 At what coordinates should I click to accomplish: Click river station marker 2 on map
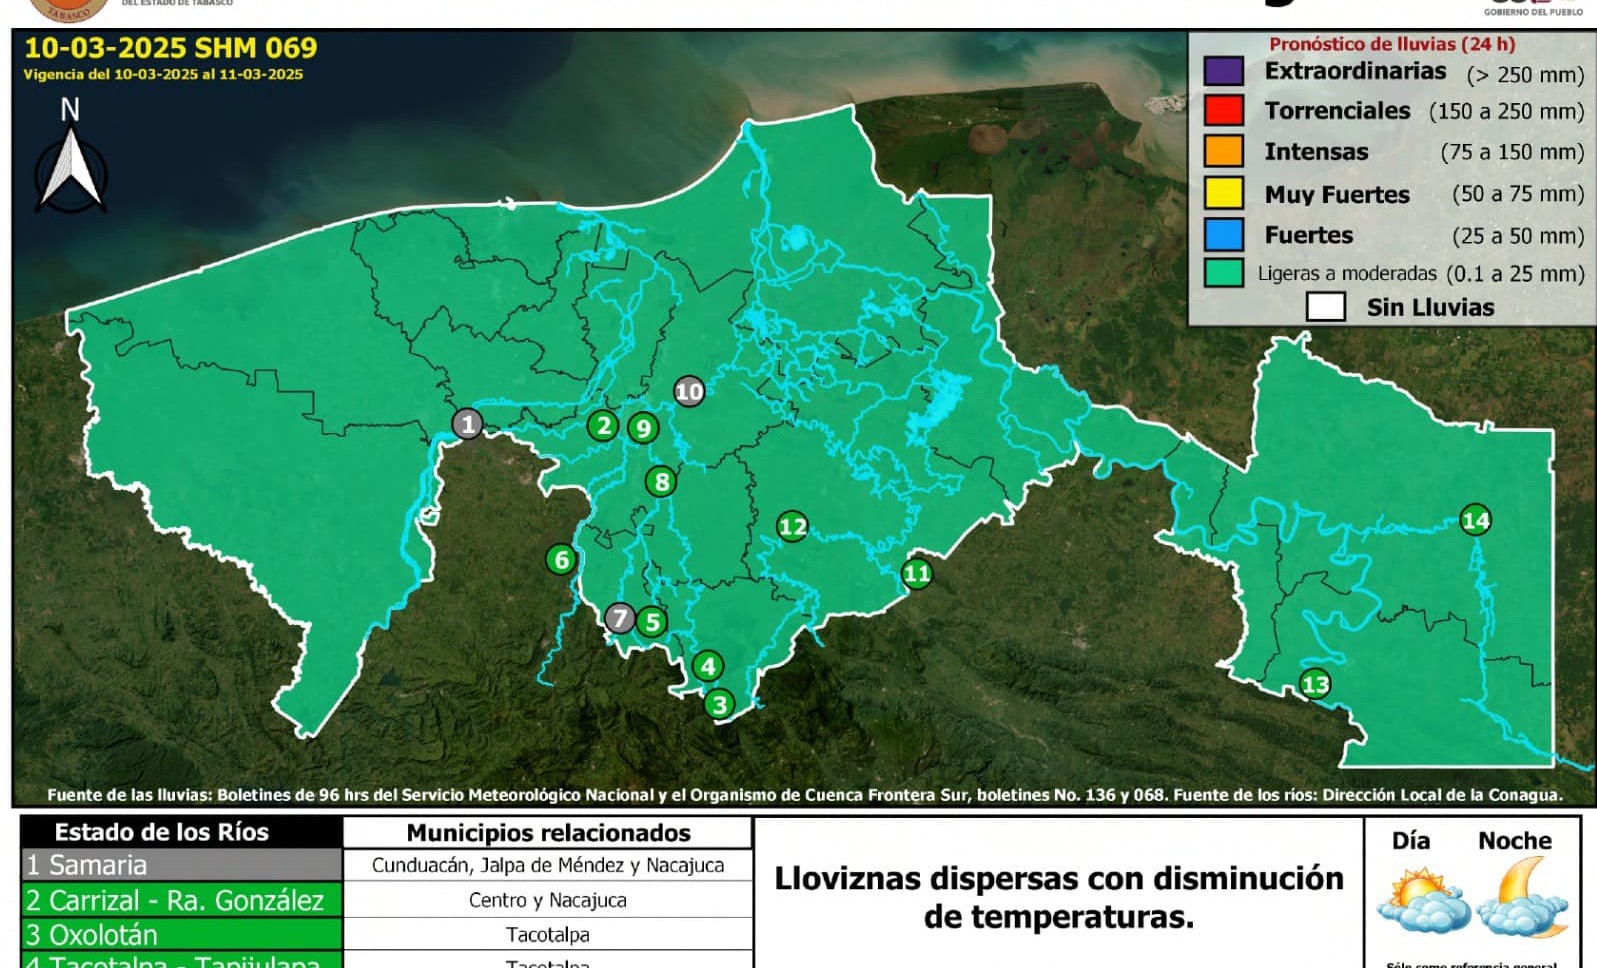(x=602, y=426)
